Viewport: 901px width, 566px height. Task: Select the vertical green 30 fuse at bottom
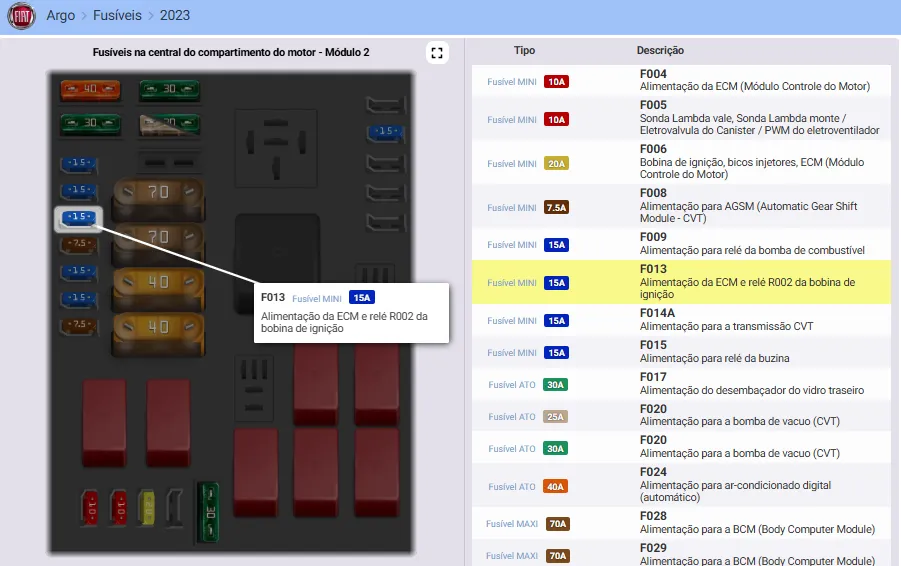click(x=208, y=512)
